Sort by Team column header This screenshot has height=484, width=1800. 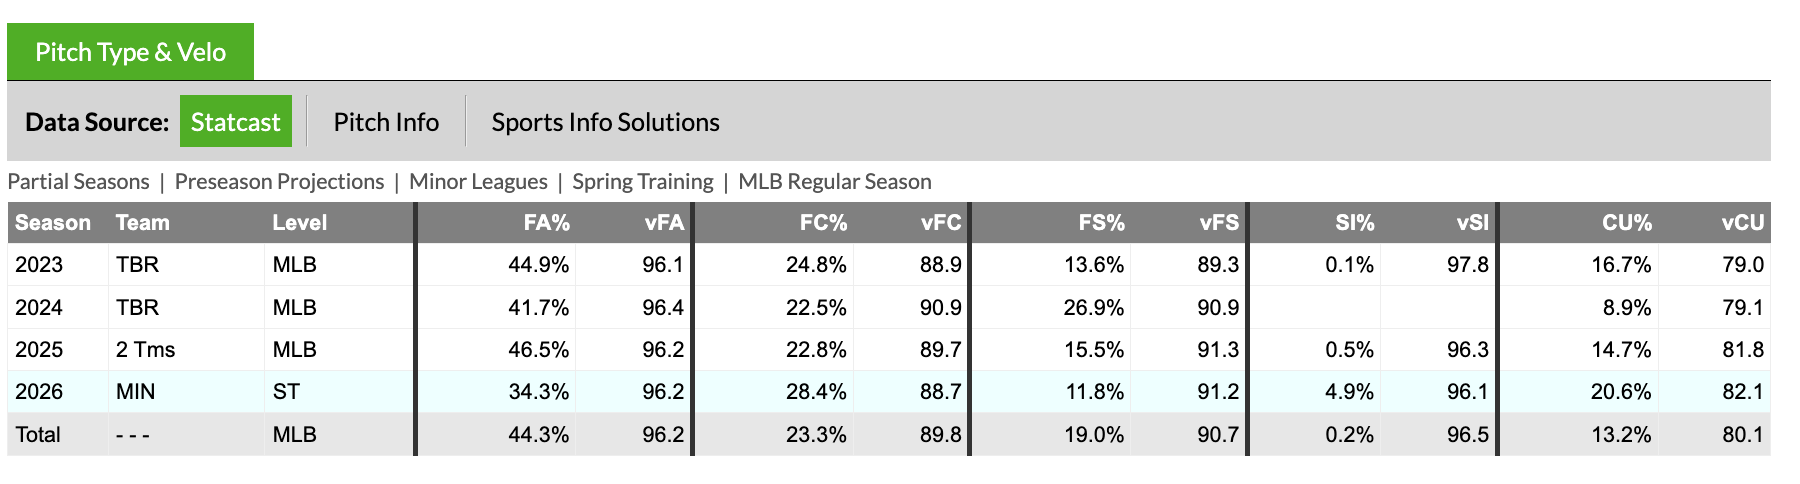coord(142,223)
